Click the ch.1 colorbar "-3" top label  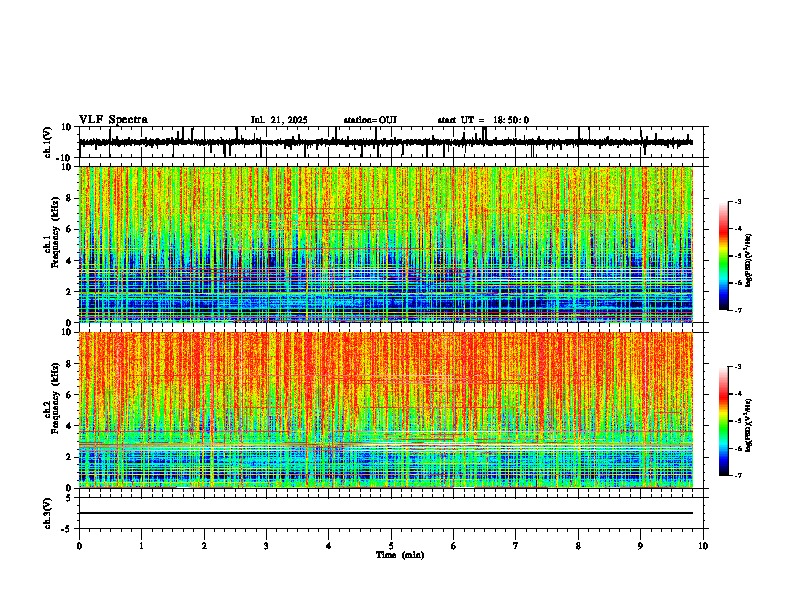click(x=737, y=201)
